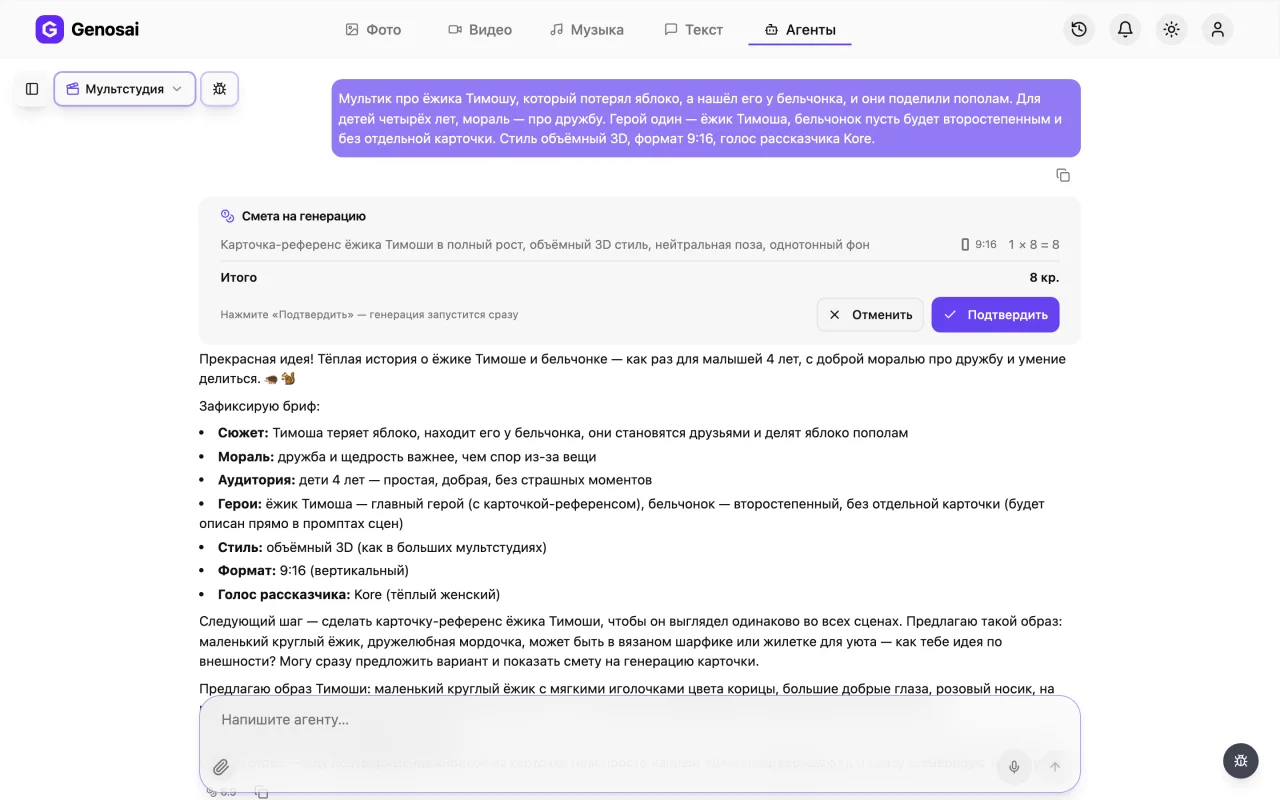Open the history clock icon
Screen dimensions: 1280x800
point(1079,29)
